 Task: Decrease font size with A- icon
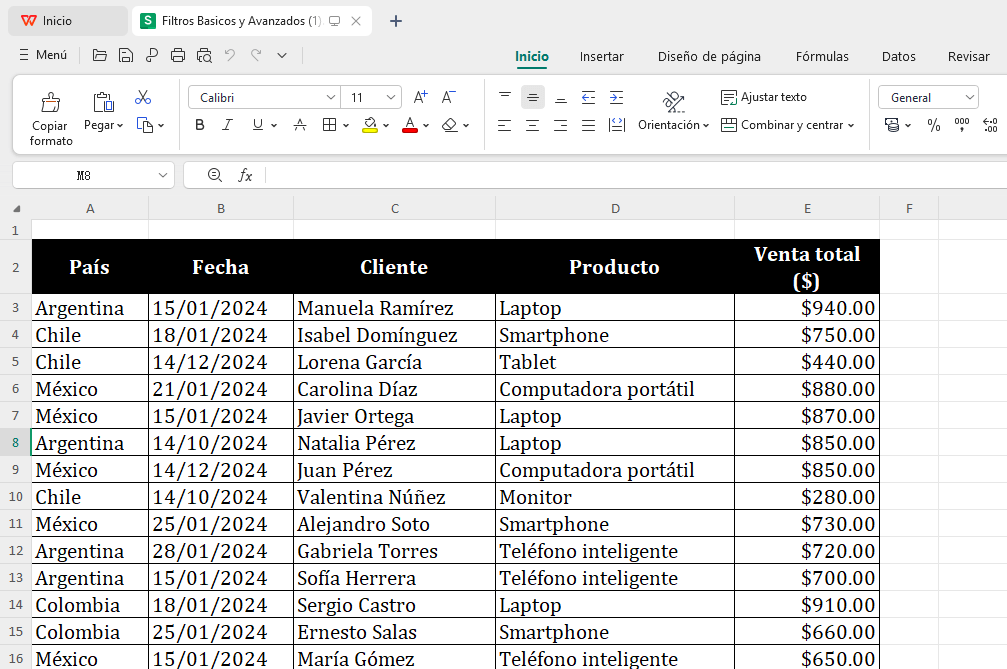click(448, 97)
